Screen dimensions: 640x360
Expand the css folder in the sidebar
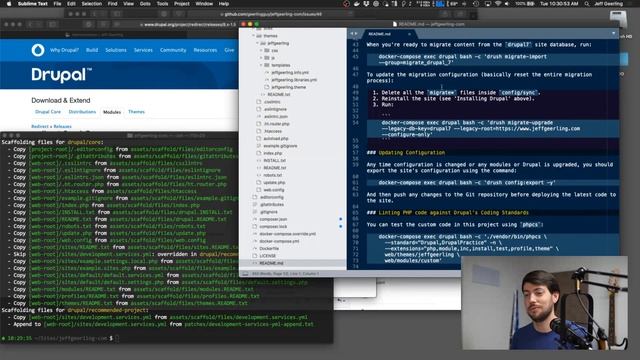point(261,51)
